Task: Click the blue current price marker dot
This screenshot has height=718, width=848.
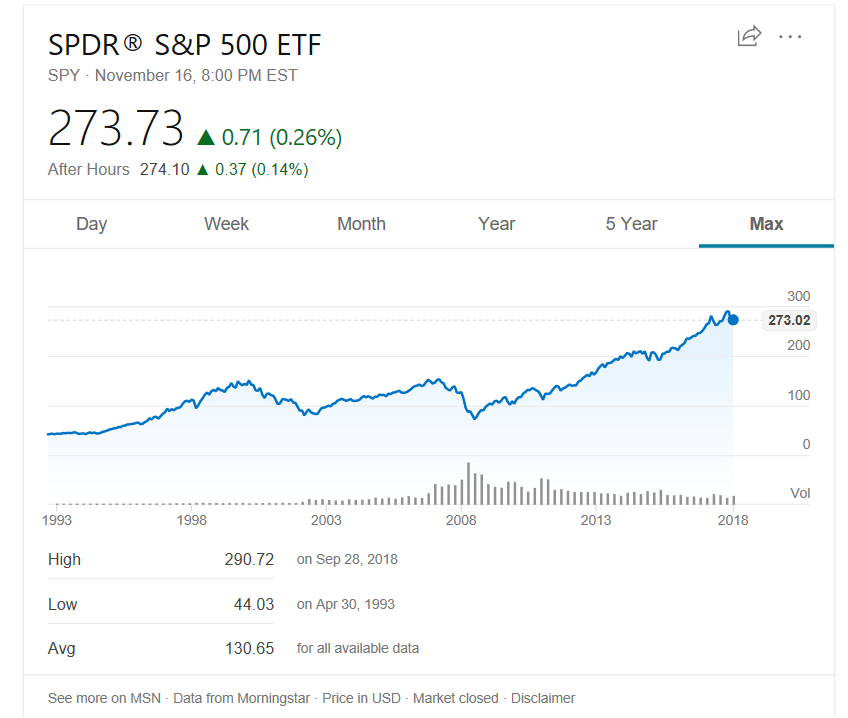Action: (733, 320)
